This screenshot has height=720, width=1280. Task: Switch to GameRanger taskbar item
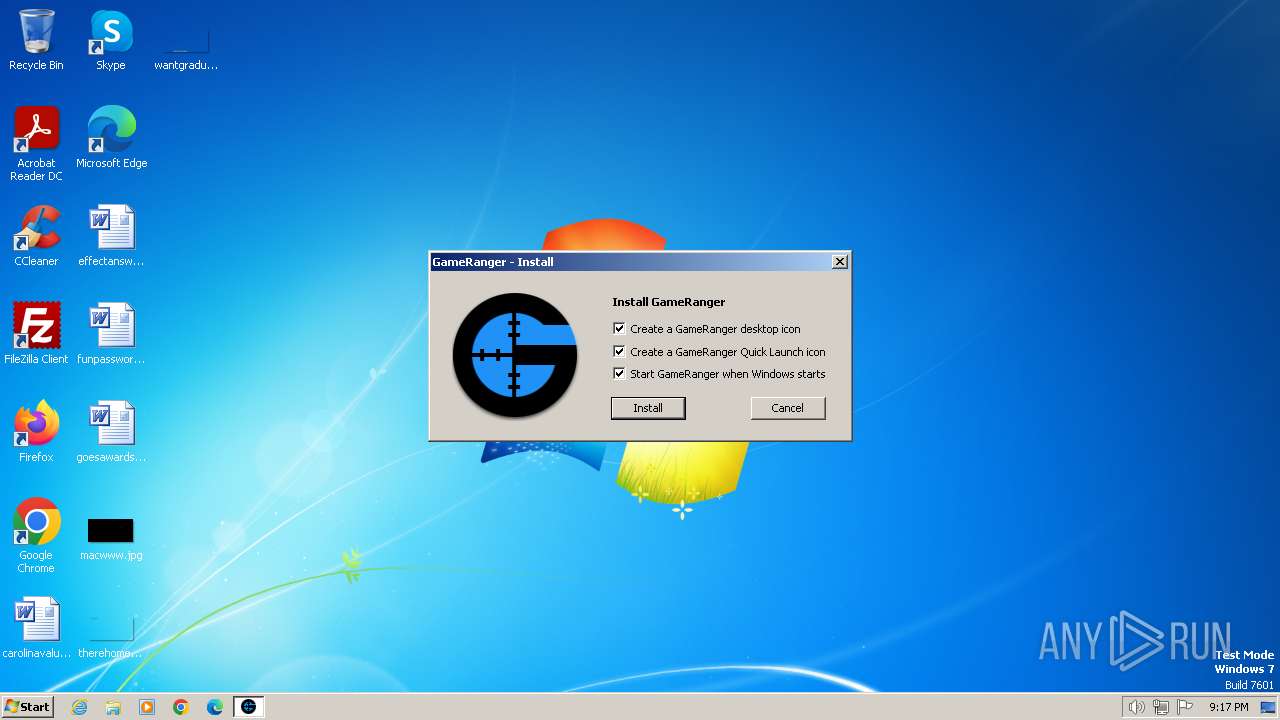click(249, 707)
